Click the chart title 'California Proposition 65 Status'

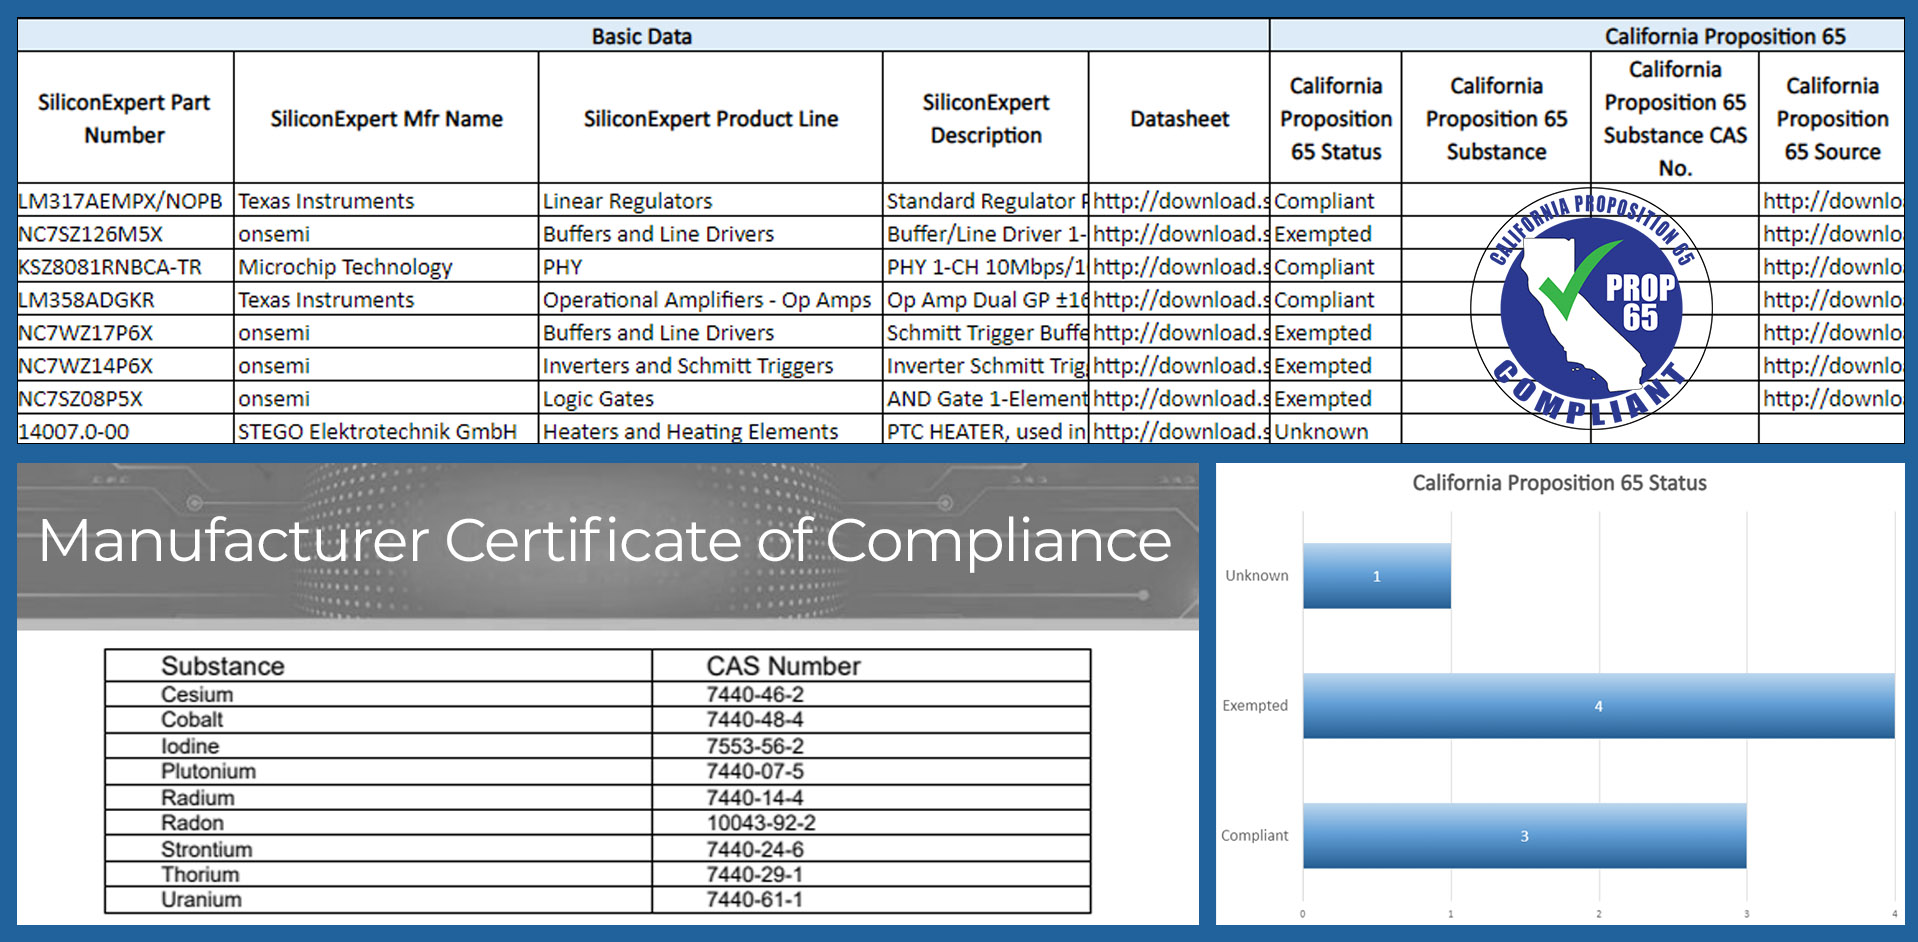click(1559, 483)
